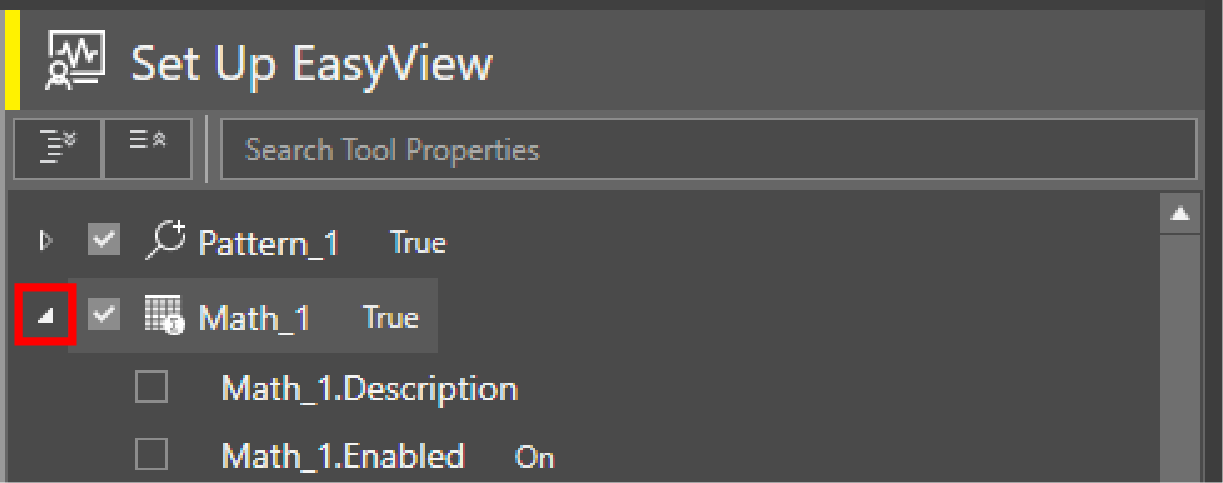Select the Math_1.Description property row
Image resolution: width=1223 pixels, height=483 pixels.
pyautogui.click(x=369, y=388)
